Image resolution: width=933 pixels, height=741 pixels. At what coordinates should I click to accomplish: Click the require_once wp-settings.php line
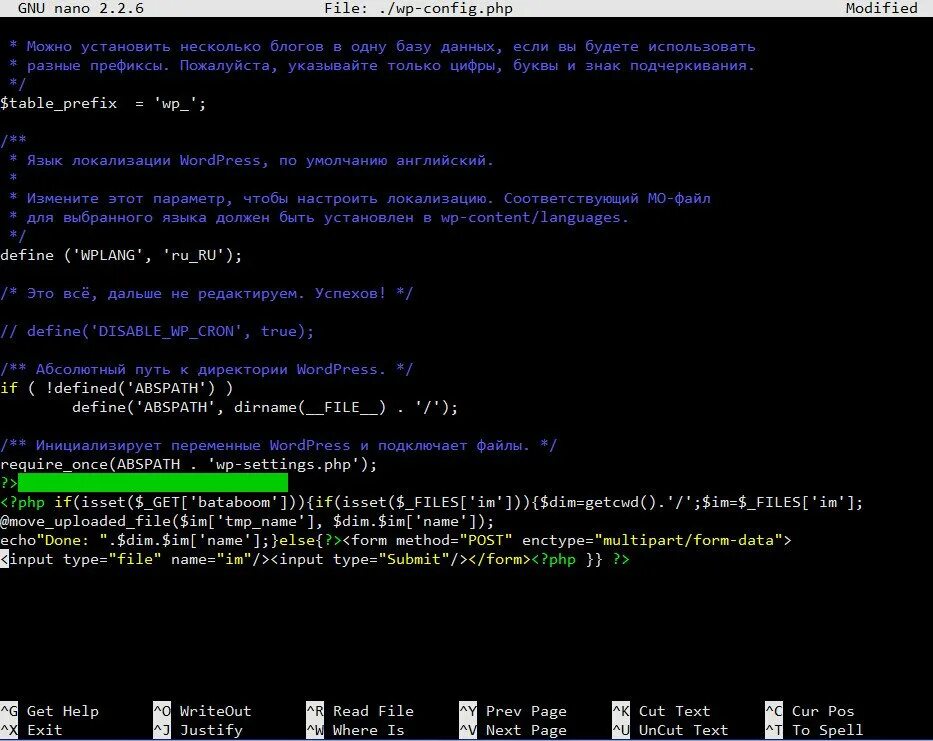[x=189, y=464]
